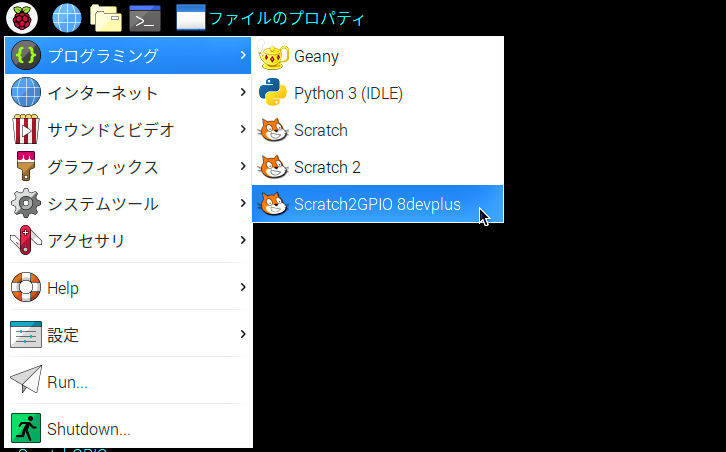Open the Help menu category
The width and height of the screenshot is (726, 452).
pyautogui.click(x=128, y=287)
